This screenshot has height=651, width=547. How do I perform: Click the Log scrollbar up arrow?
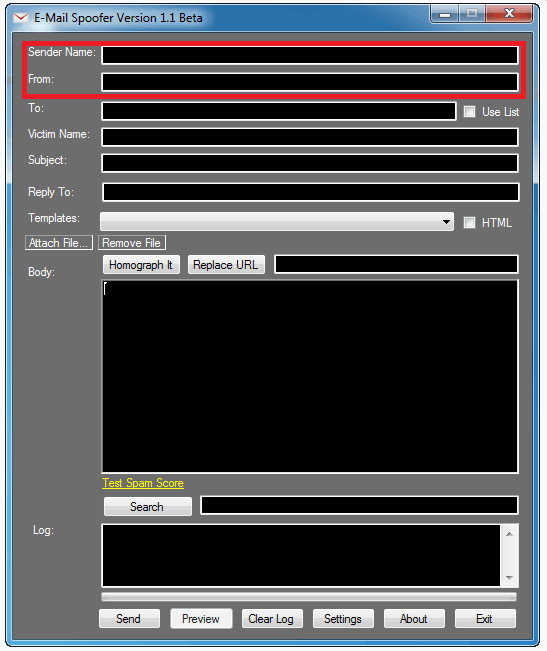coord(510,534)
